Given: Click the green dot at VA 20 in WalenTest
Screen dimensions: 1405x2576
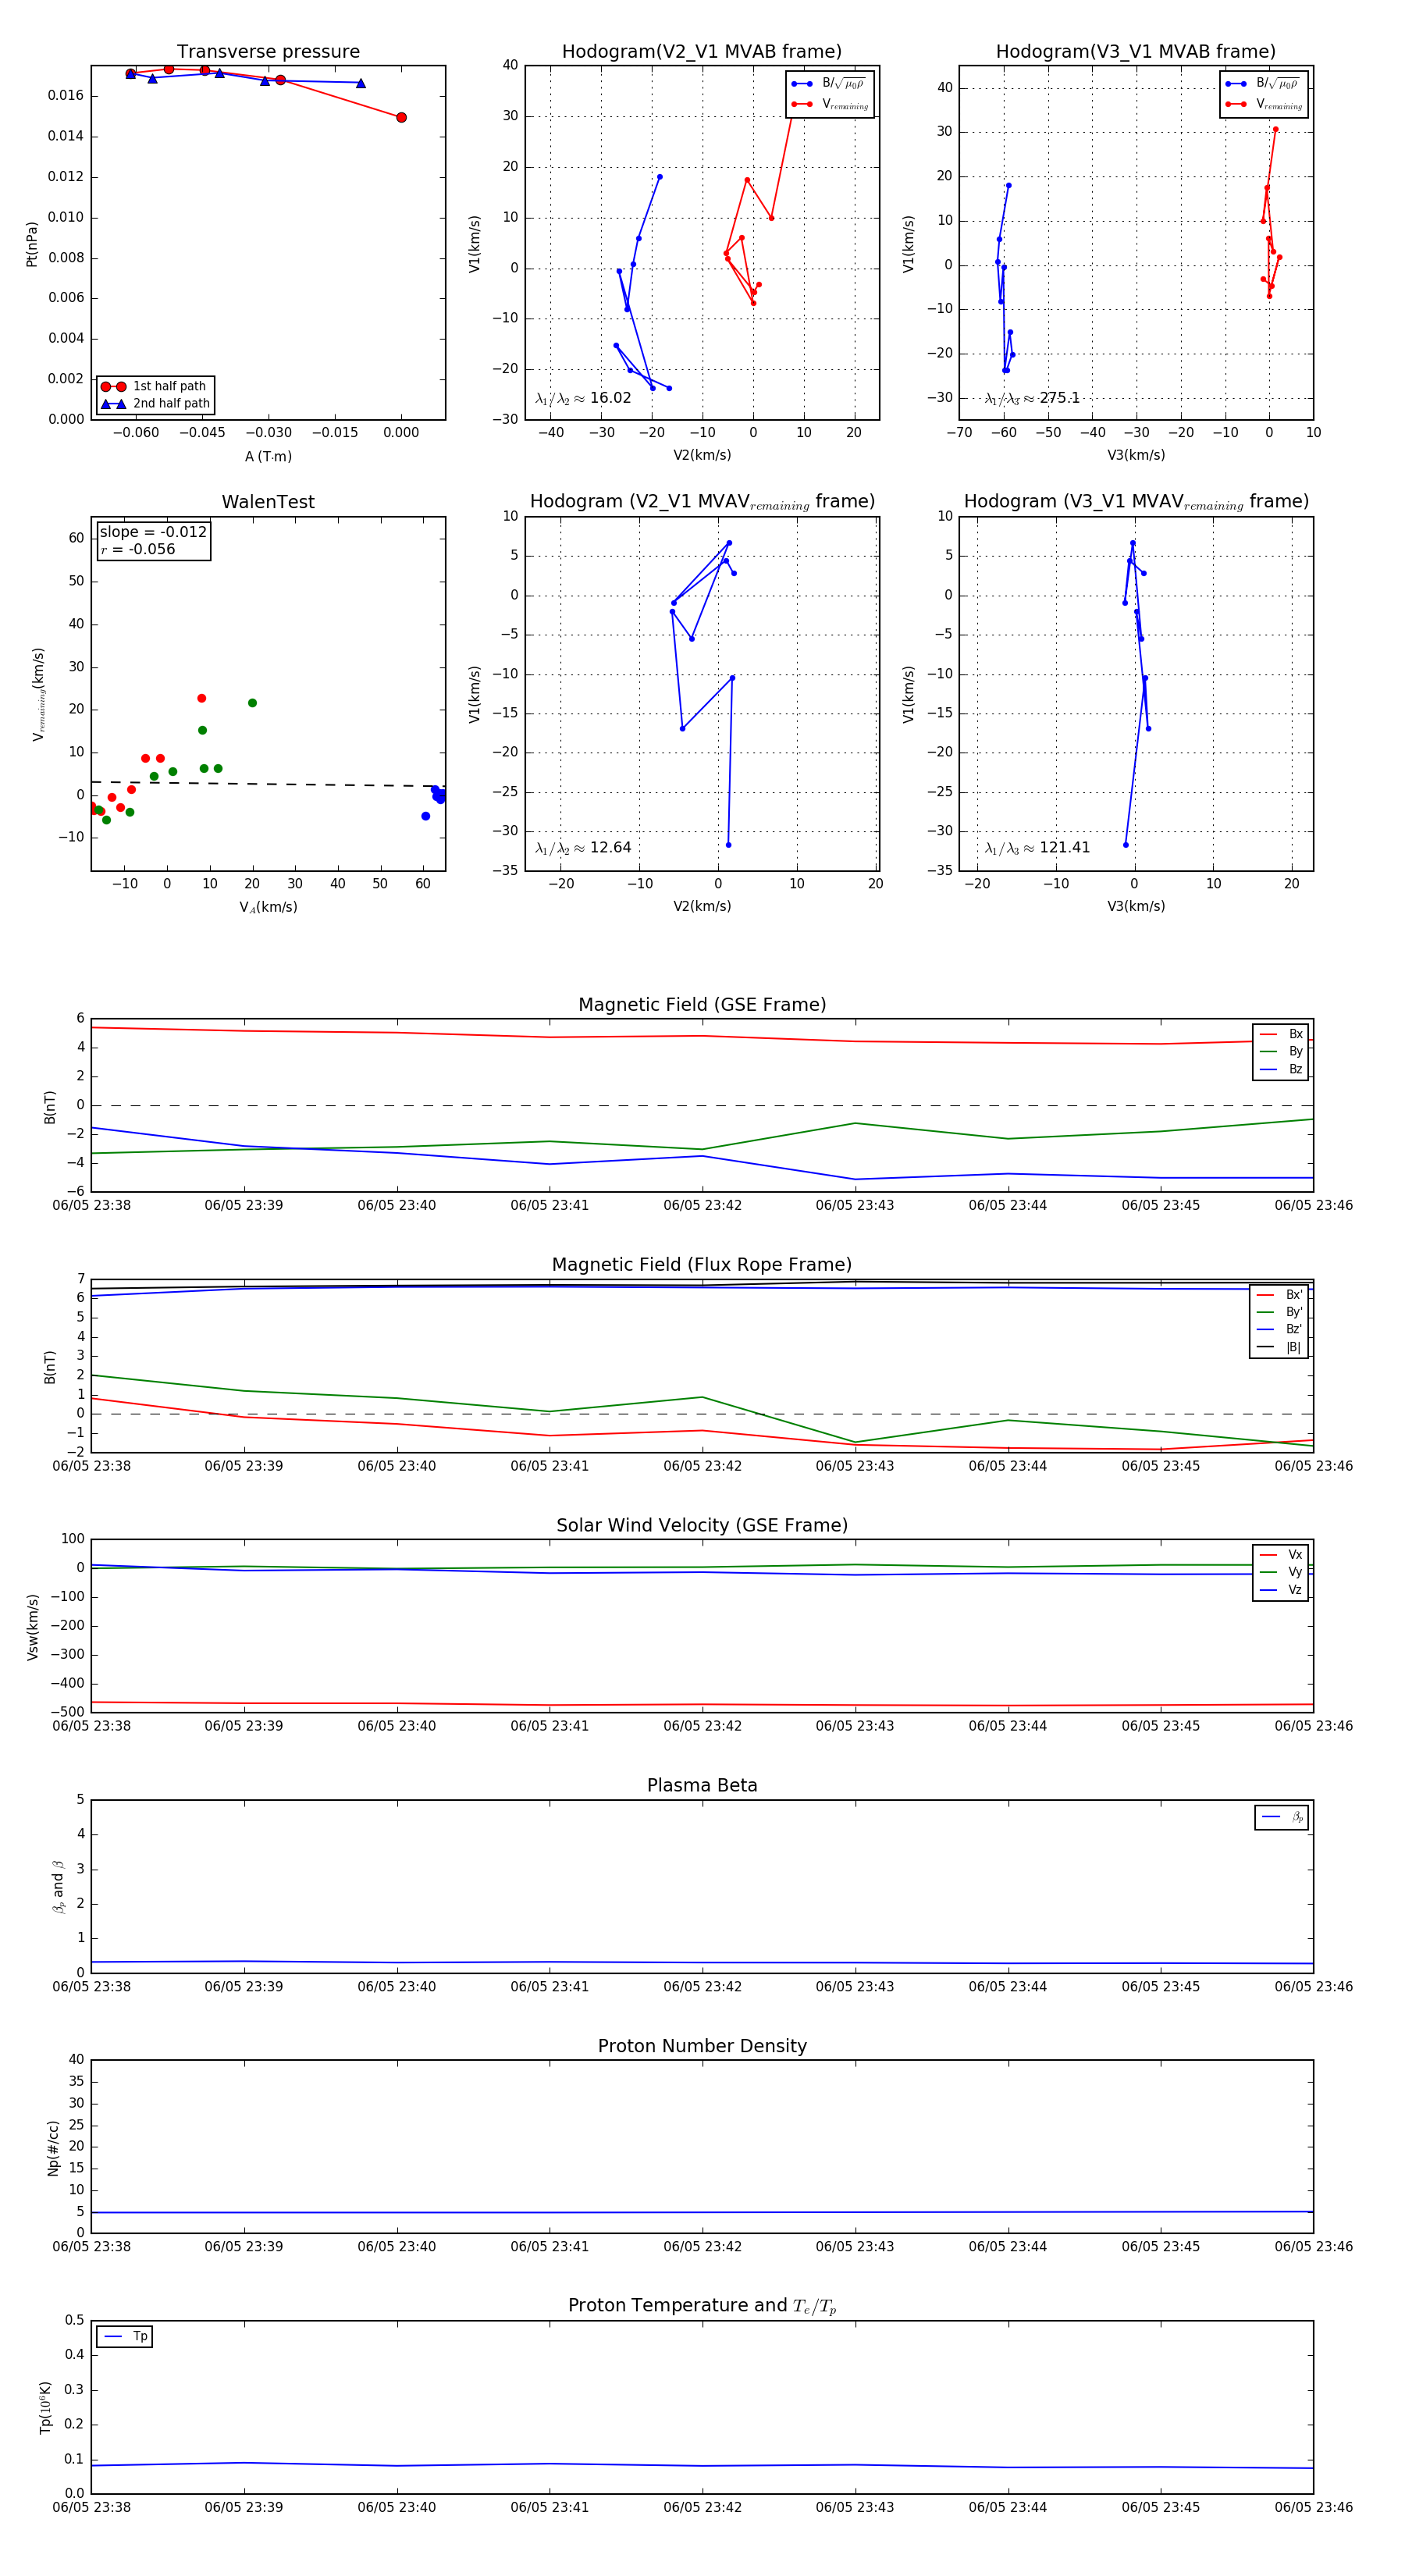Looking at the screenshot, I should pyautogui.click(x=252, y=703).
